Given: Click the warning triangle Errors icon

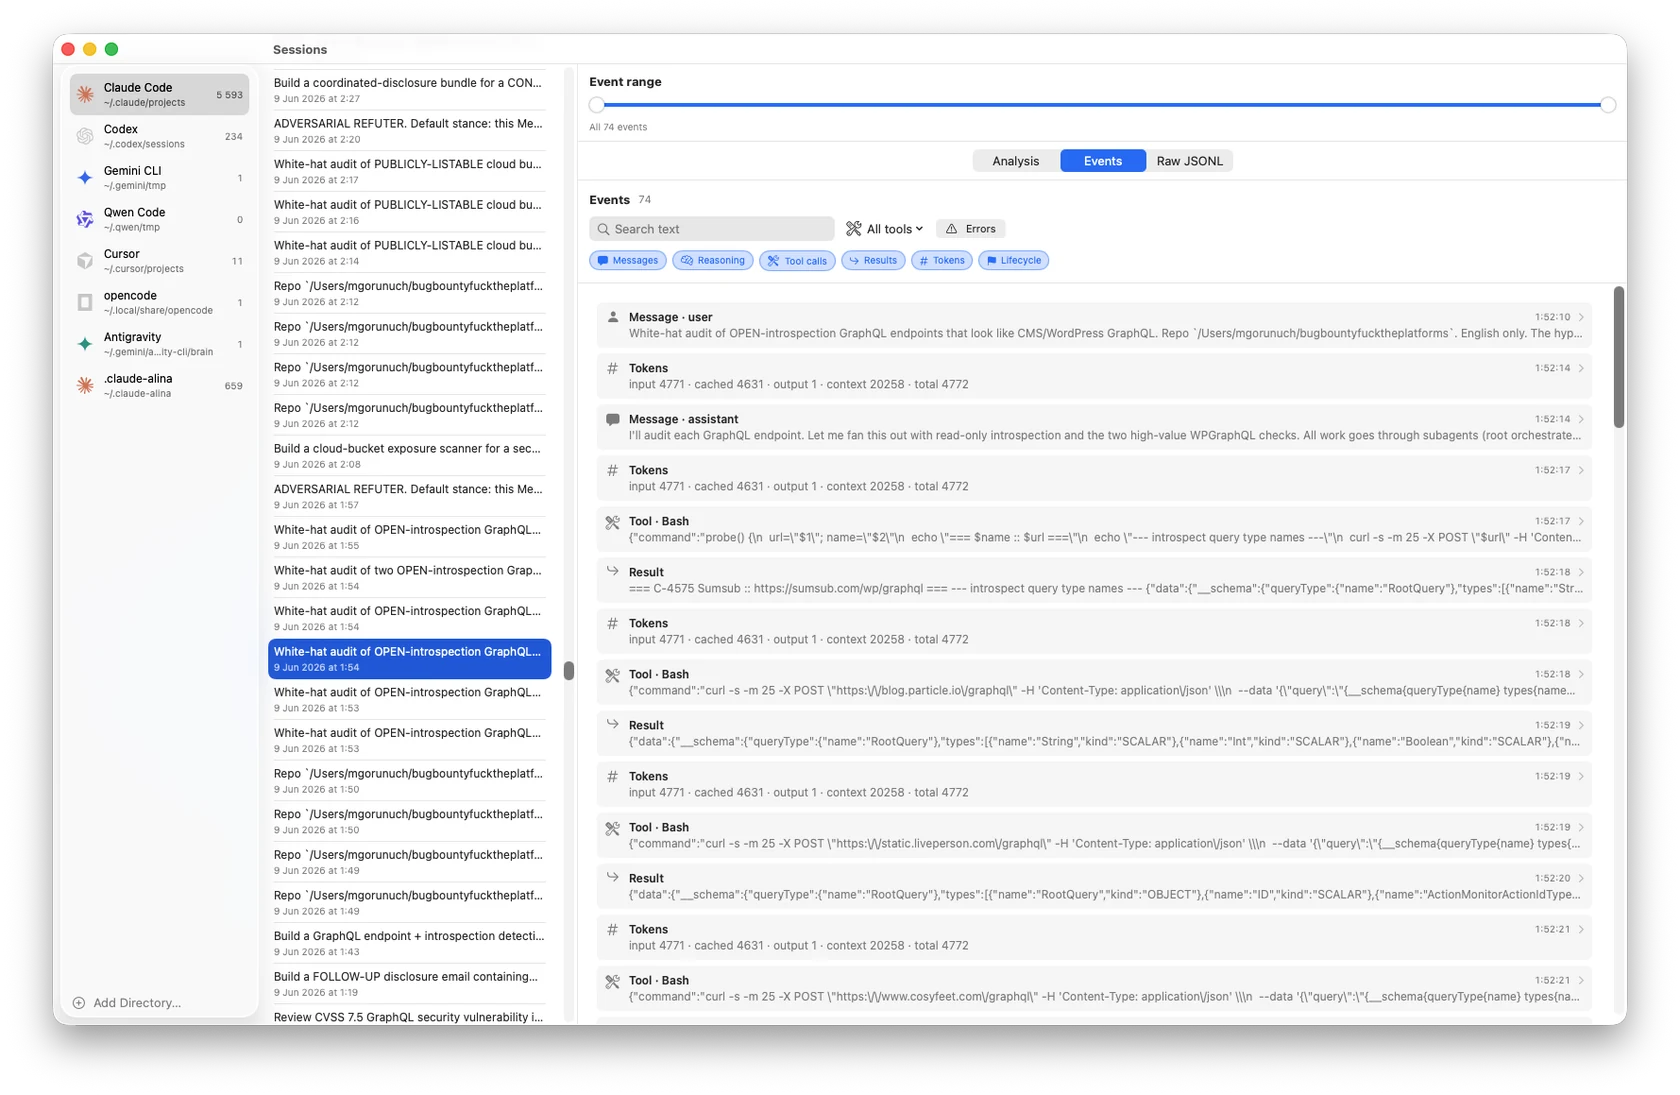Looking at the screenshot, I should point(951,229).
